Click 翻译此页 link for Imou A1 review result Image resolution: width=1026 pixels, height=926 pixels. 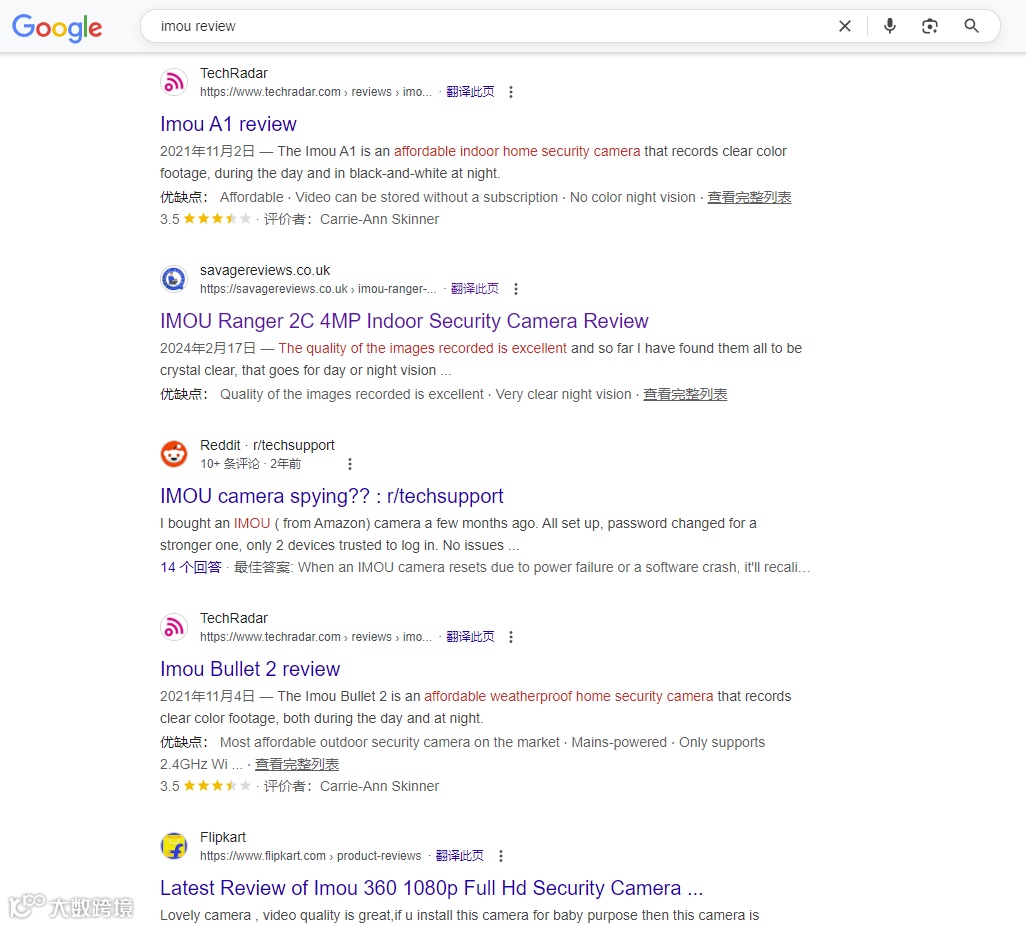pyautogui.click(x=470, y=92)
